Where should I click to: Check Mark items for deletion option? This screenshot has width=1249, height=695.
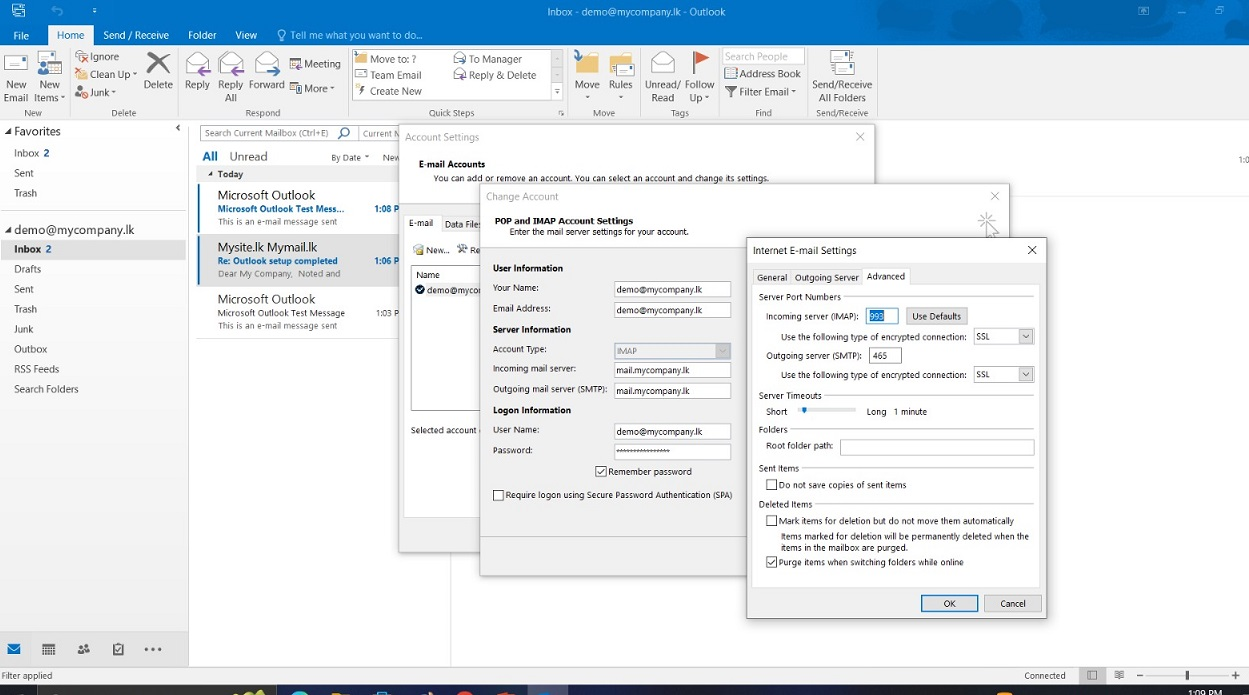[x=771, y=521]
